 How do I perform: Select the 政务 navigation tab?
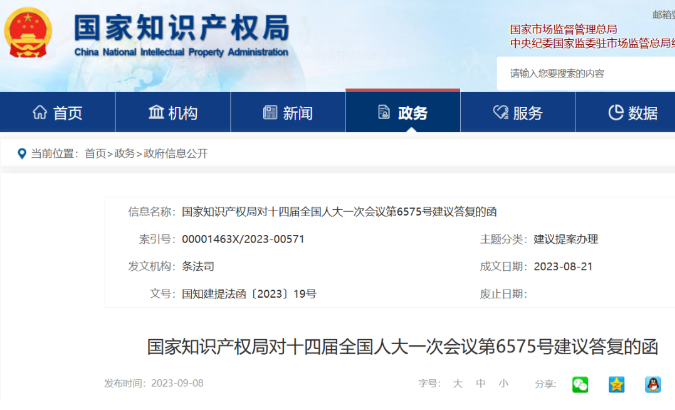[x=402, y=113]
